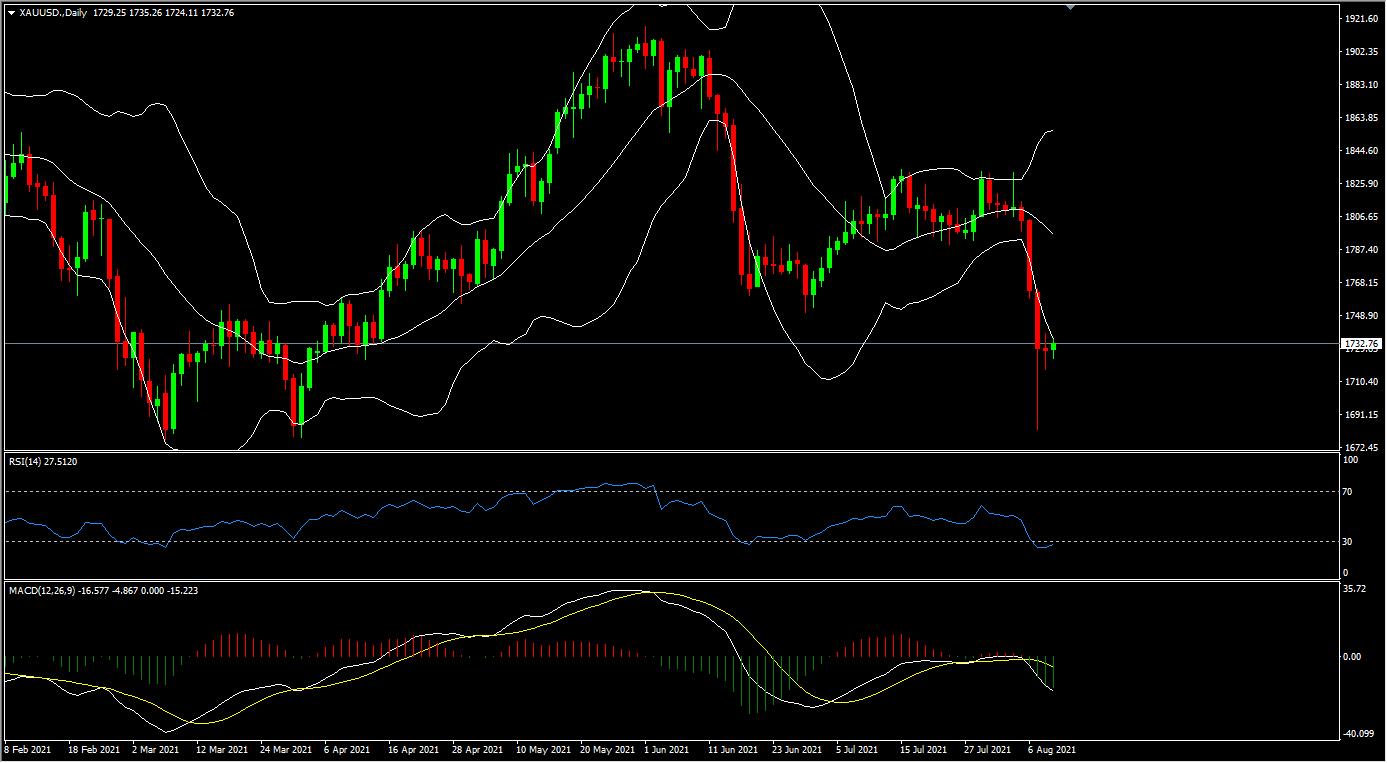This screenshot has width=1387, height=763.
Task: Click the divider between RSI and MACD panels
Action: click(x=670, y=580)
